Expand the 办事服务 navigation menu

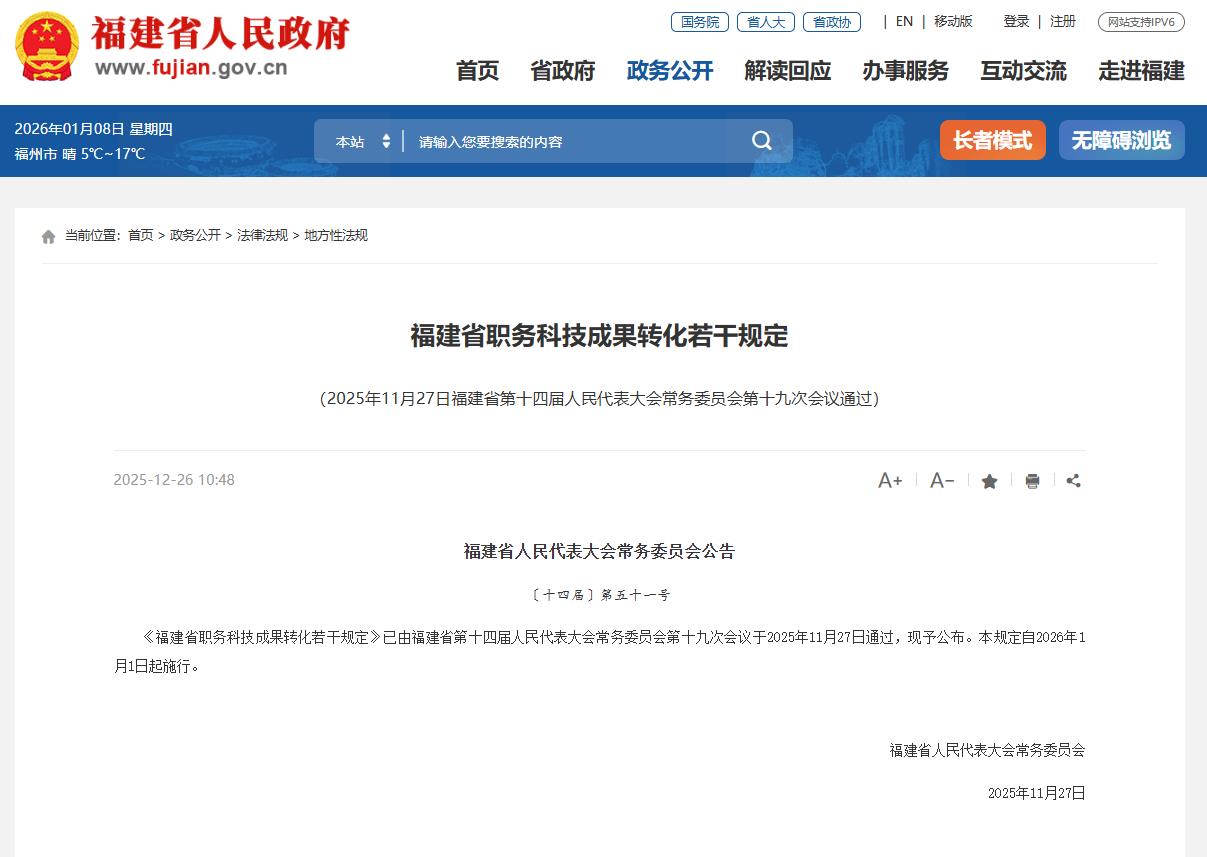pos(905,71)
